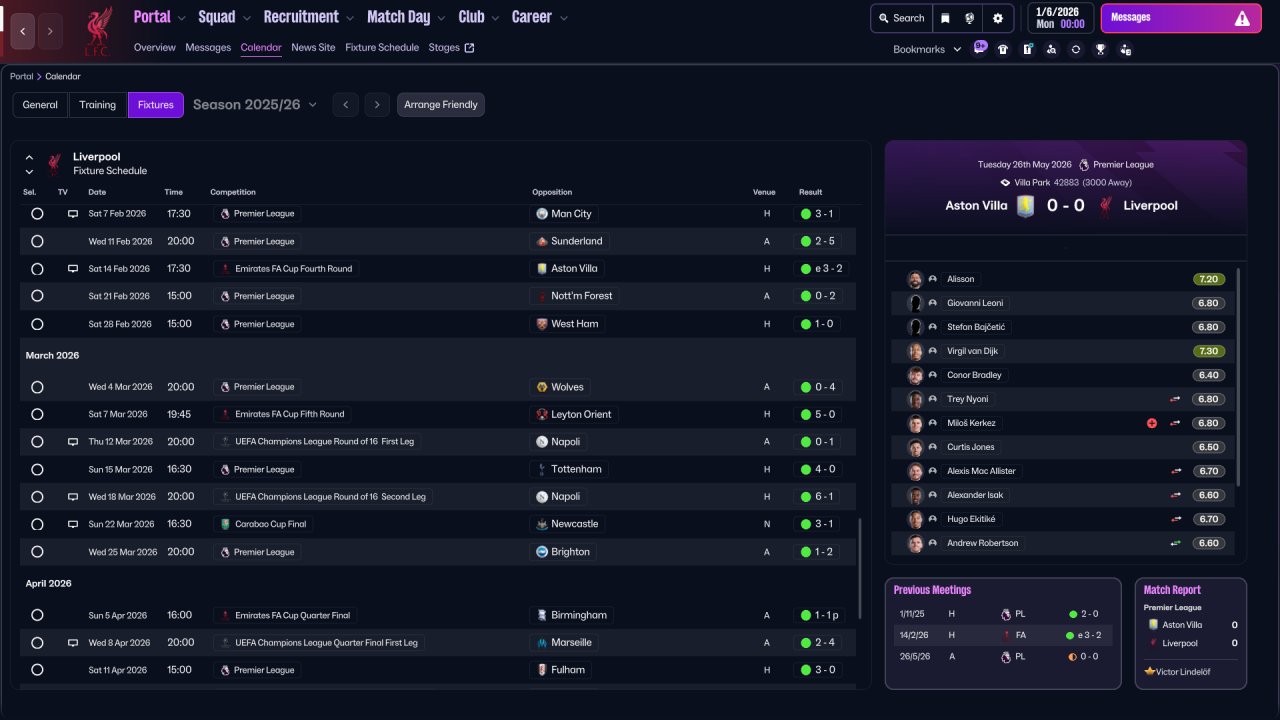Open the Overview submenu item
Viewport: 1280px width, 720px height.
point(154,47)
